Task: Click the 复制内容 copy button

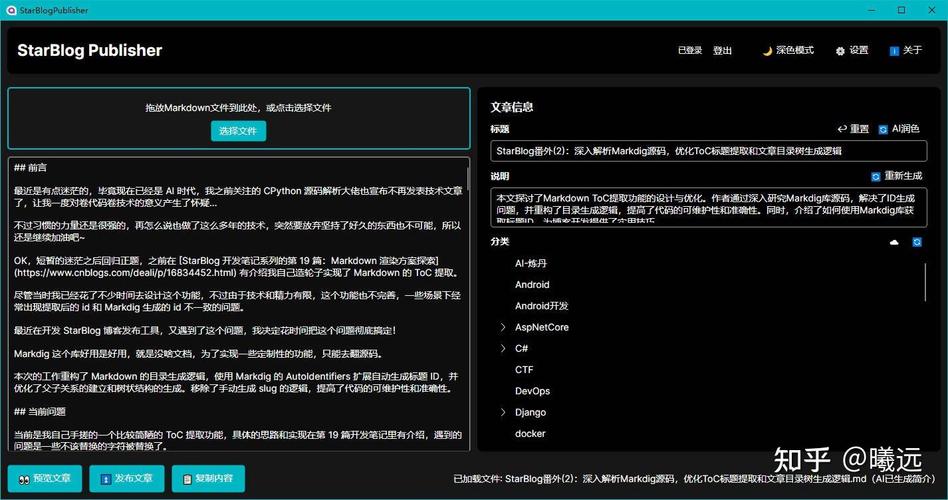Action: [209, 478]
